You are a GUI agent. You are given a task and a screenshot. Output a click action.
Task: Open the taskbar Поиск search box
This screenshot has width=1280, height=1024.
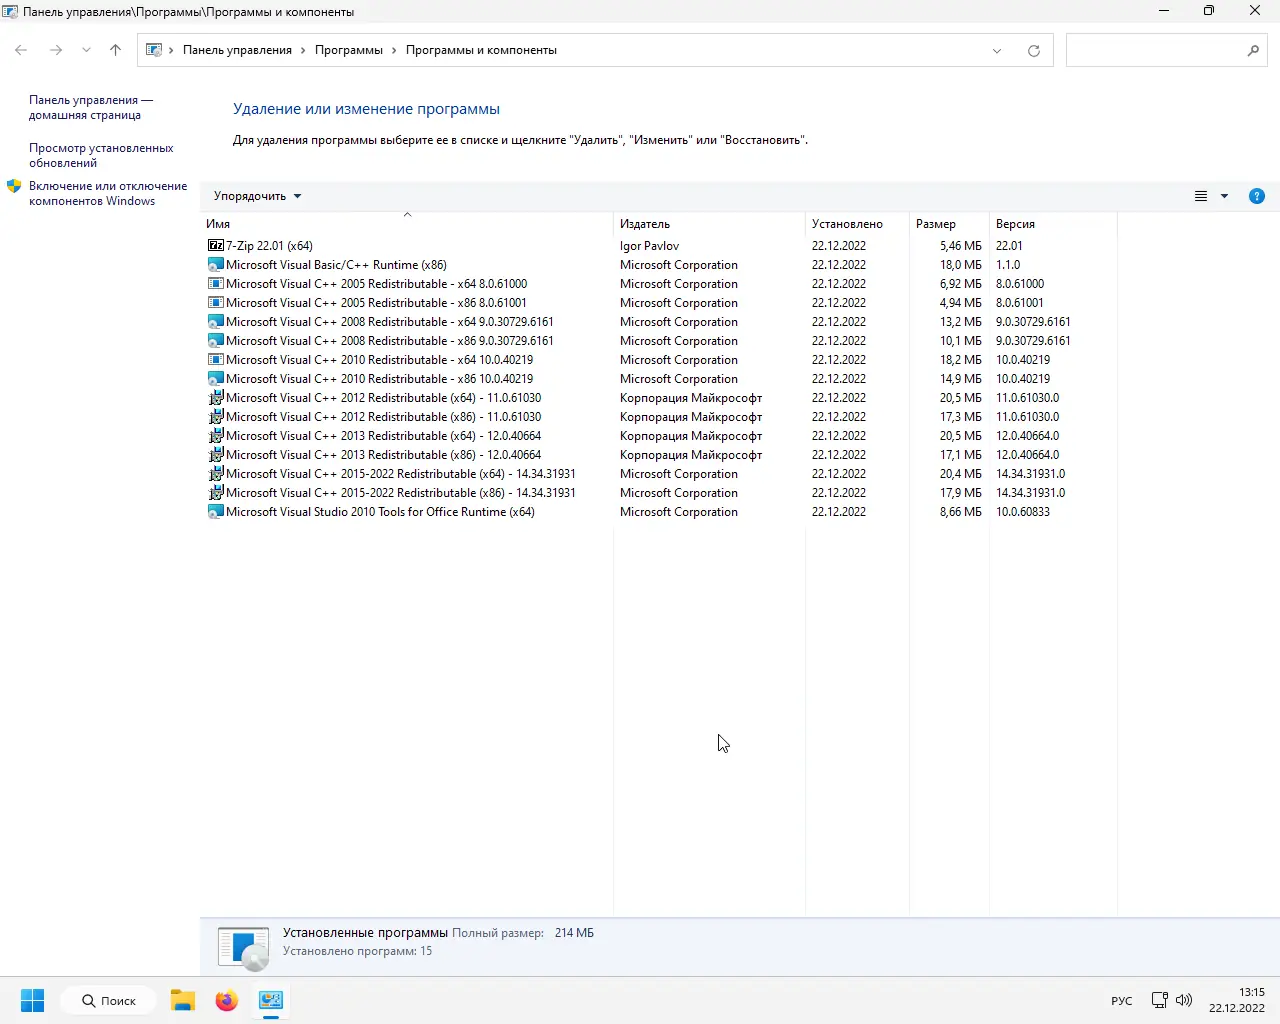click(x=108, y=1000)
